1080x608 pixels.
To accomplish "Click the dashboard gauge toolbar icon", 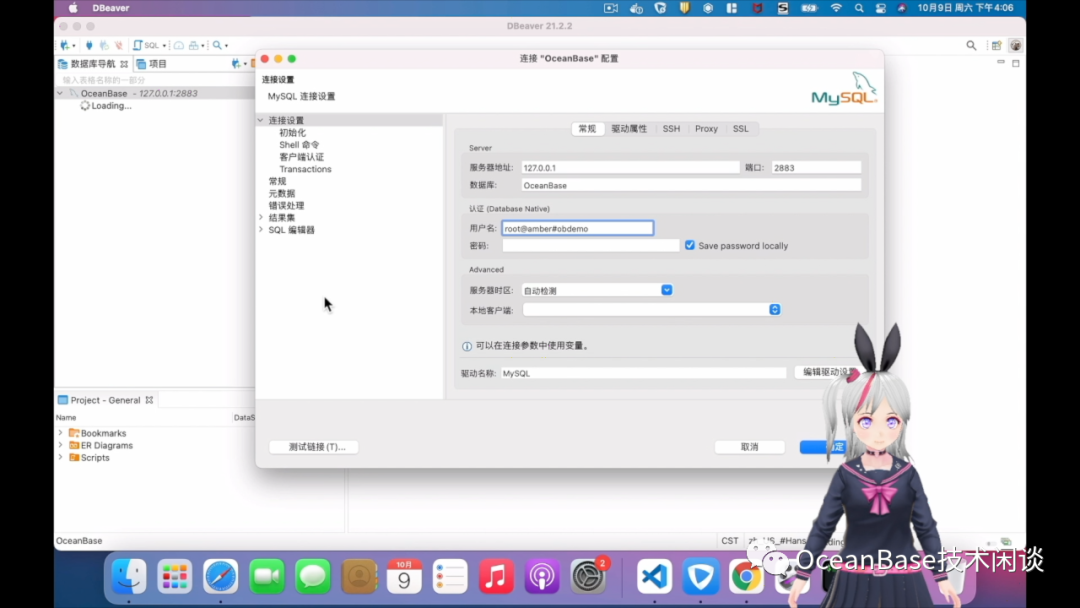I will coord(178,45).
